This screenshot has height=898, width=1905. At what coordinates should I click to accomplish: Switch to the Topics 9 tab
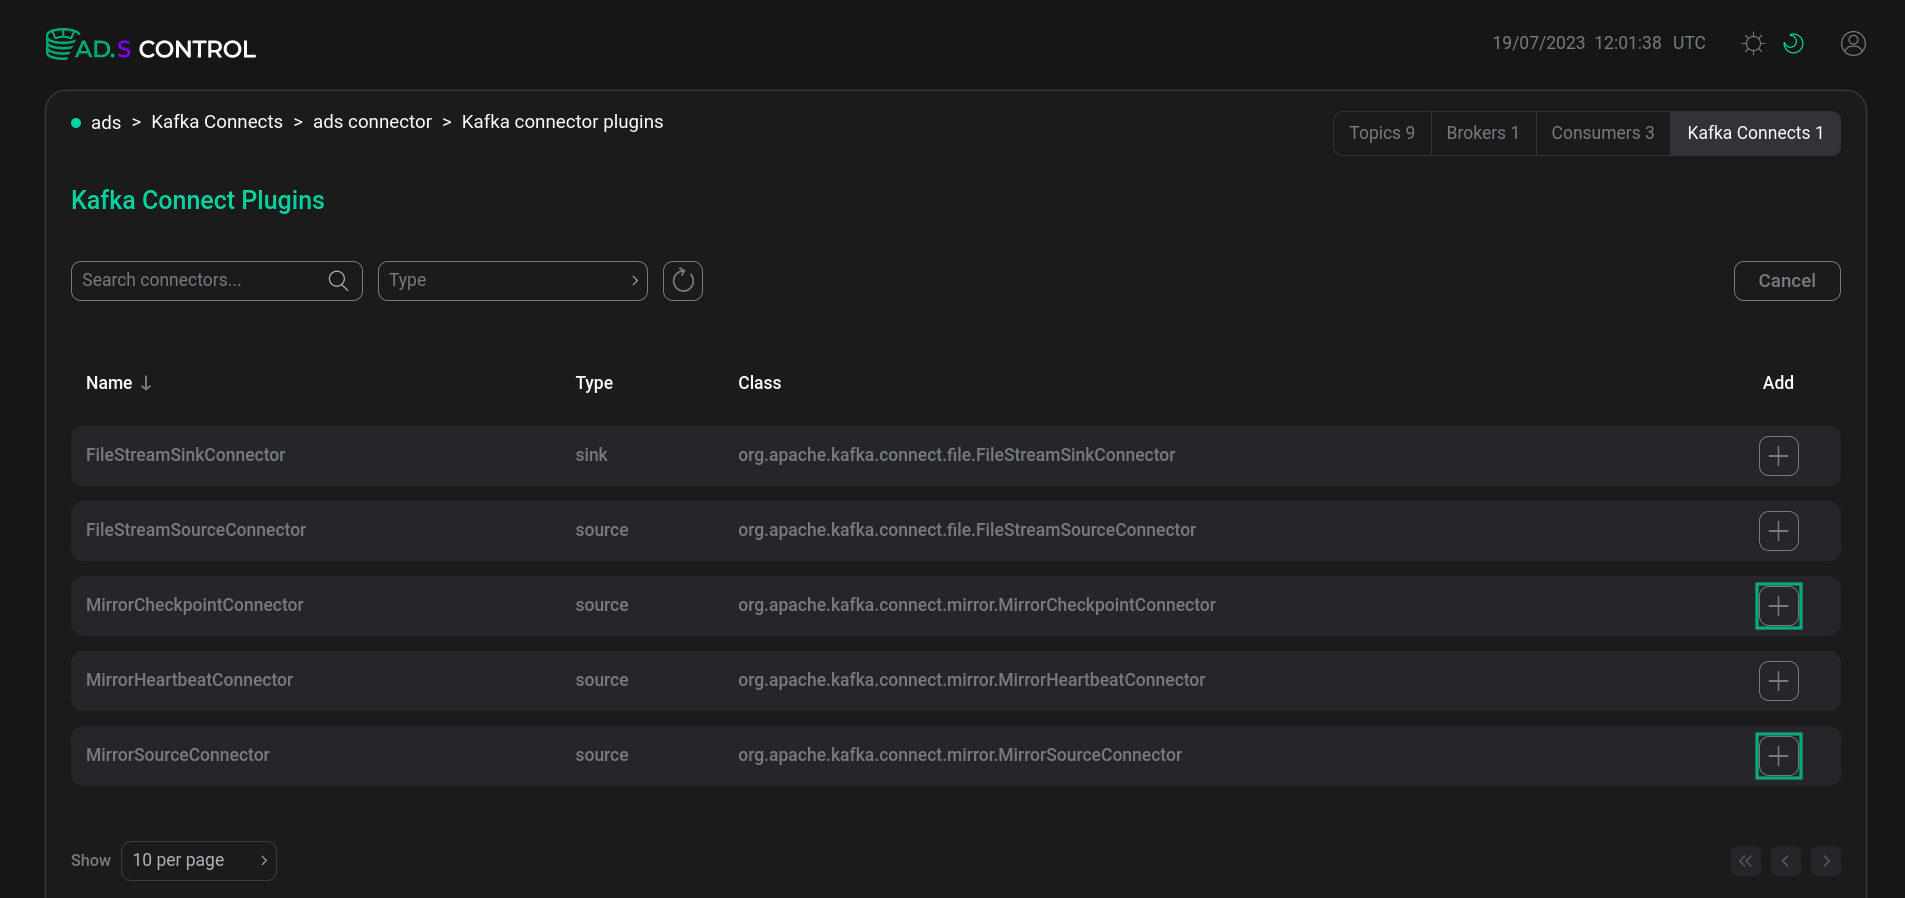pos(1382,133)
